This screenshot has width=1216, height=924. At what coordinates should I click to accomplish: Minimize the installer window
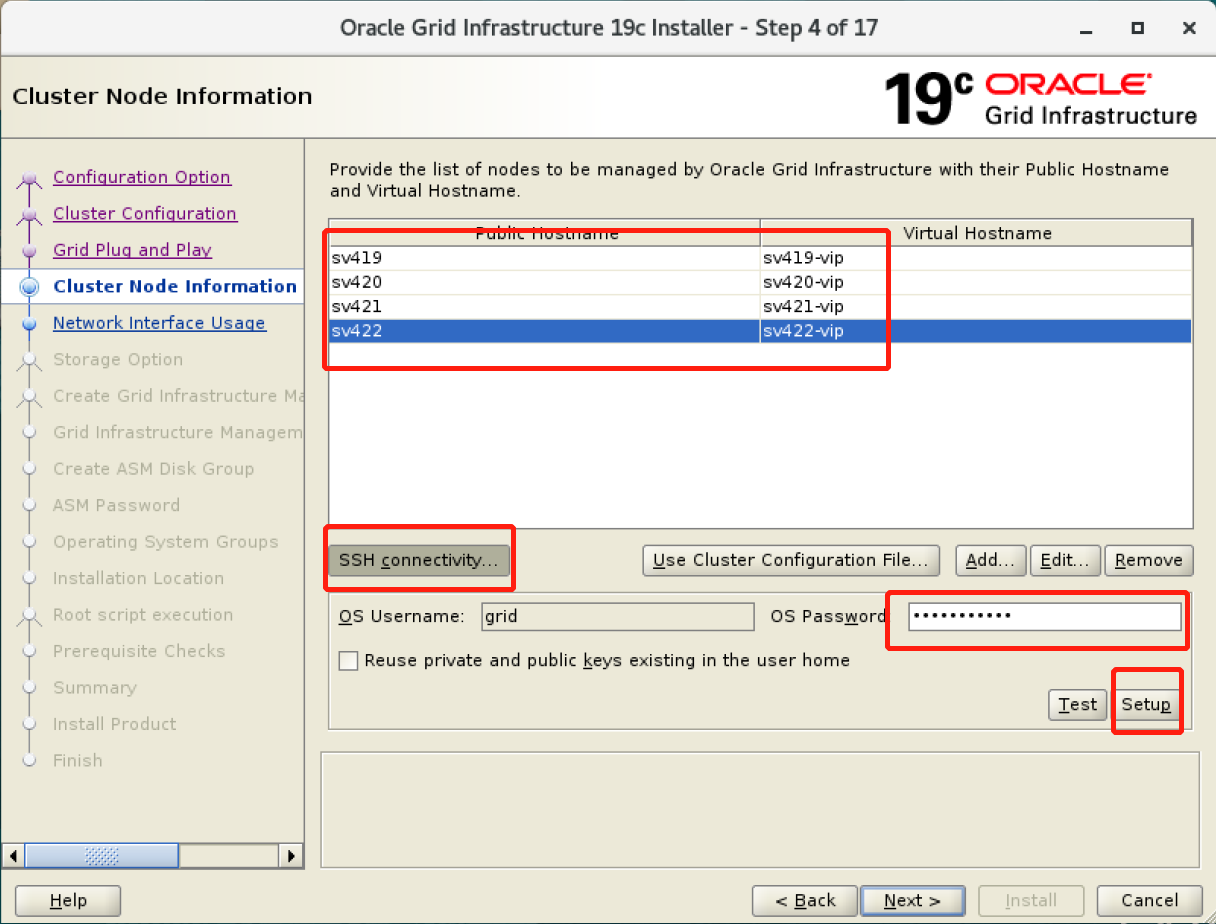(x=1084, y=28)
